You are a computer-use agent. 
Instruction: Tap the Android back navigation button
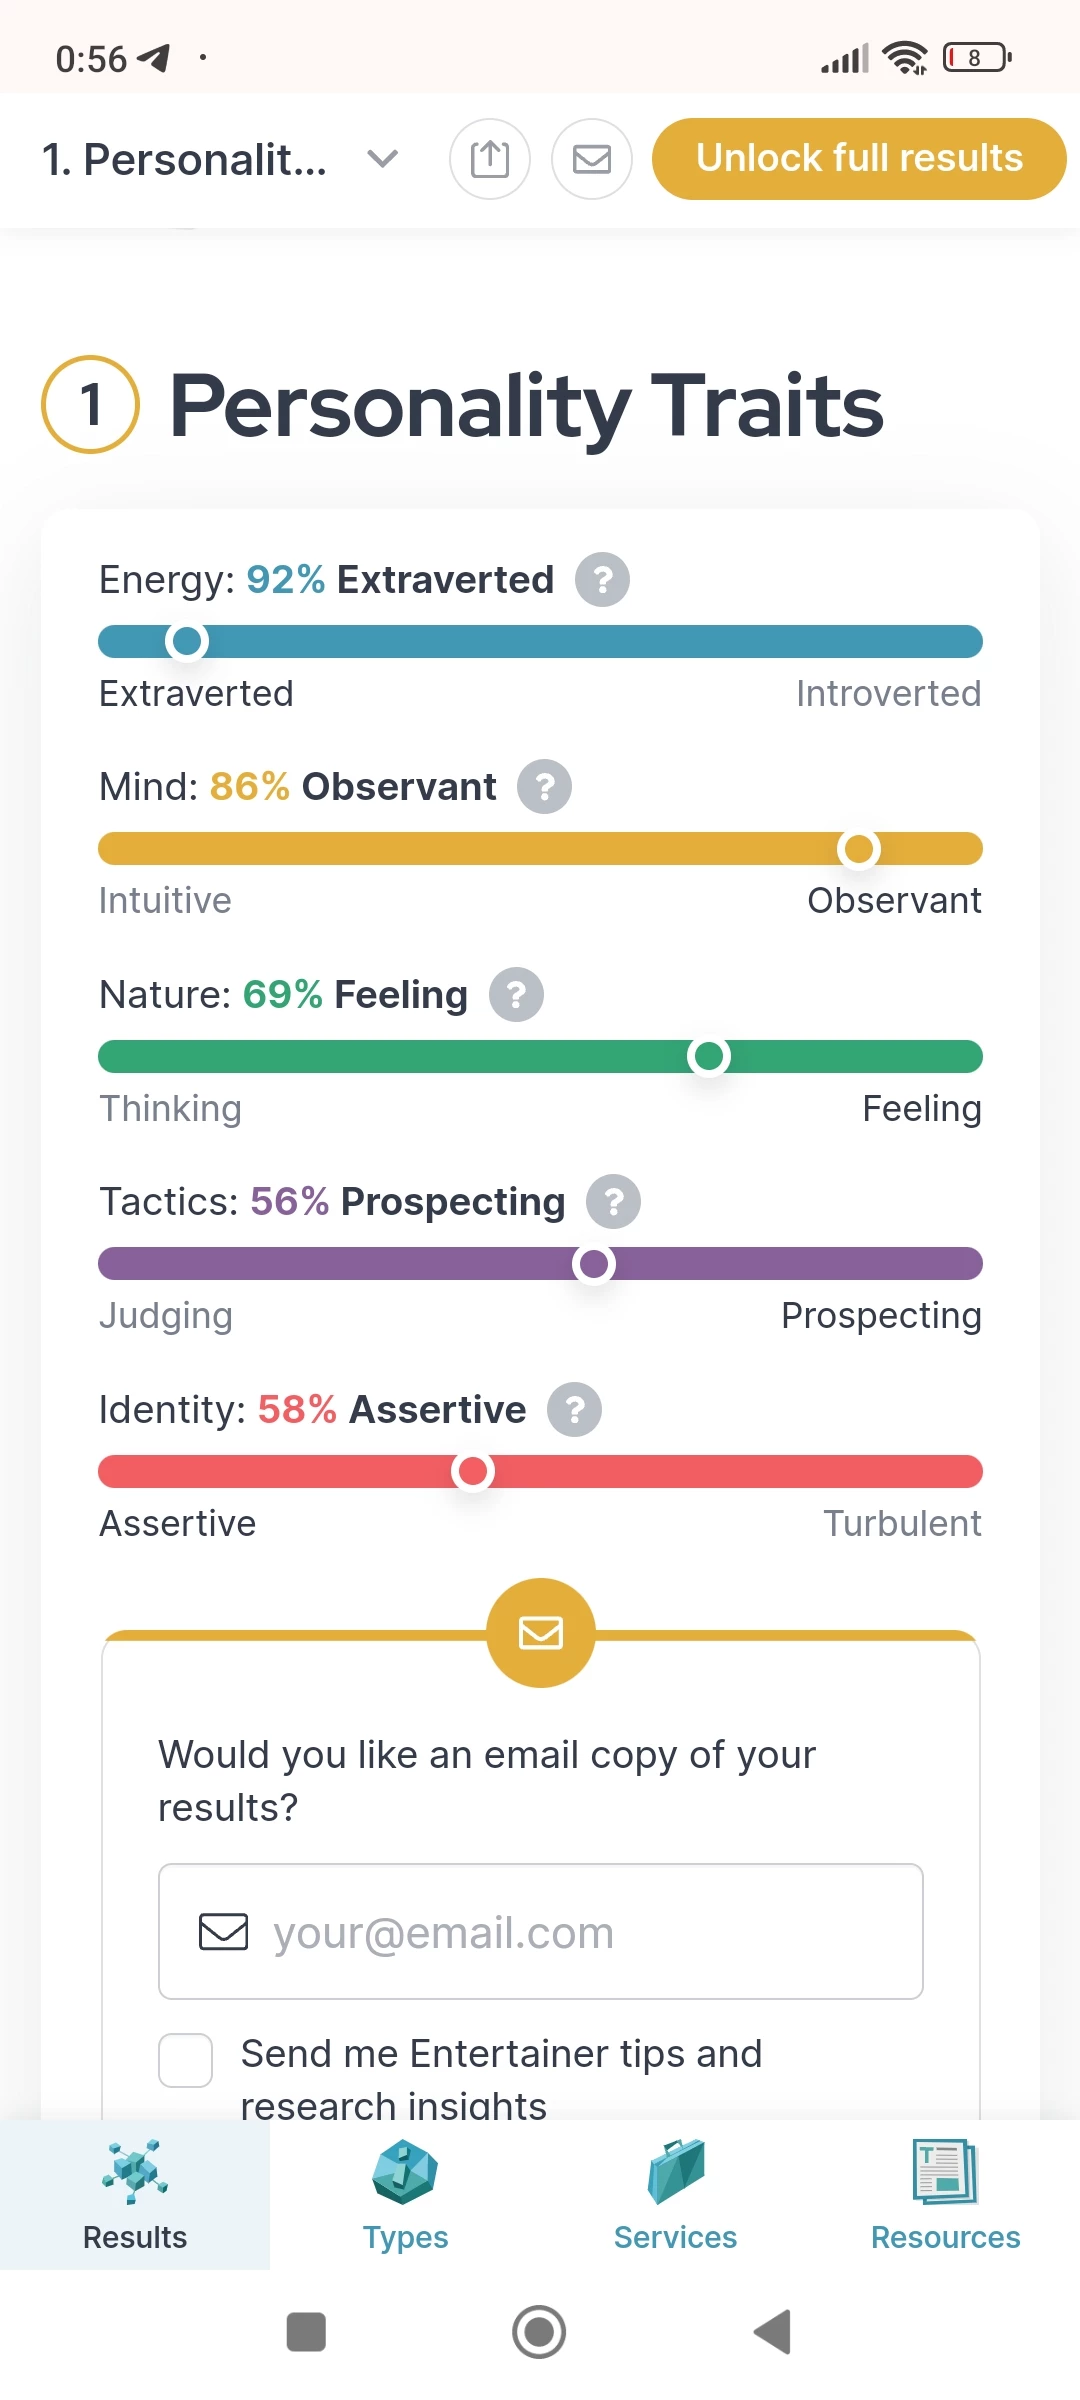(772, 2332)
